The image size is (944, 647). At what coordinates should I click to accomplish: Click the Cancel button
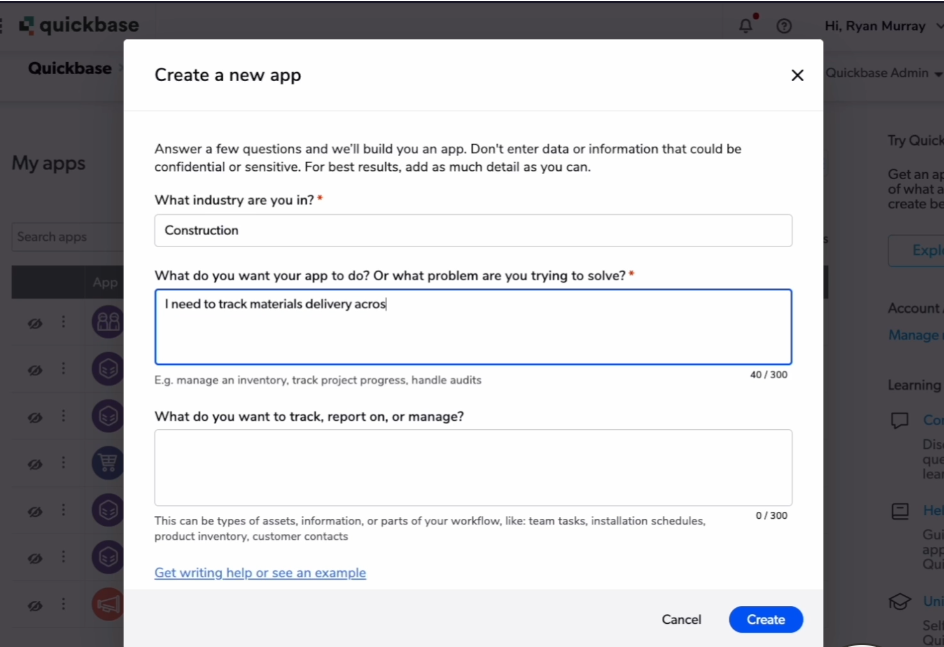click(x=681, y=619)
